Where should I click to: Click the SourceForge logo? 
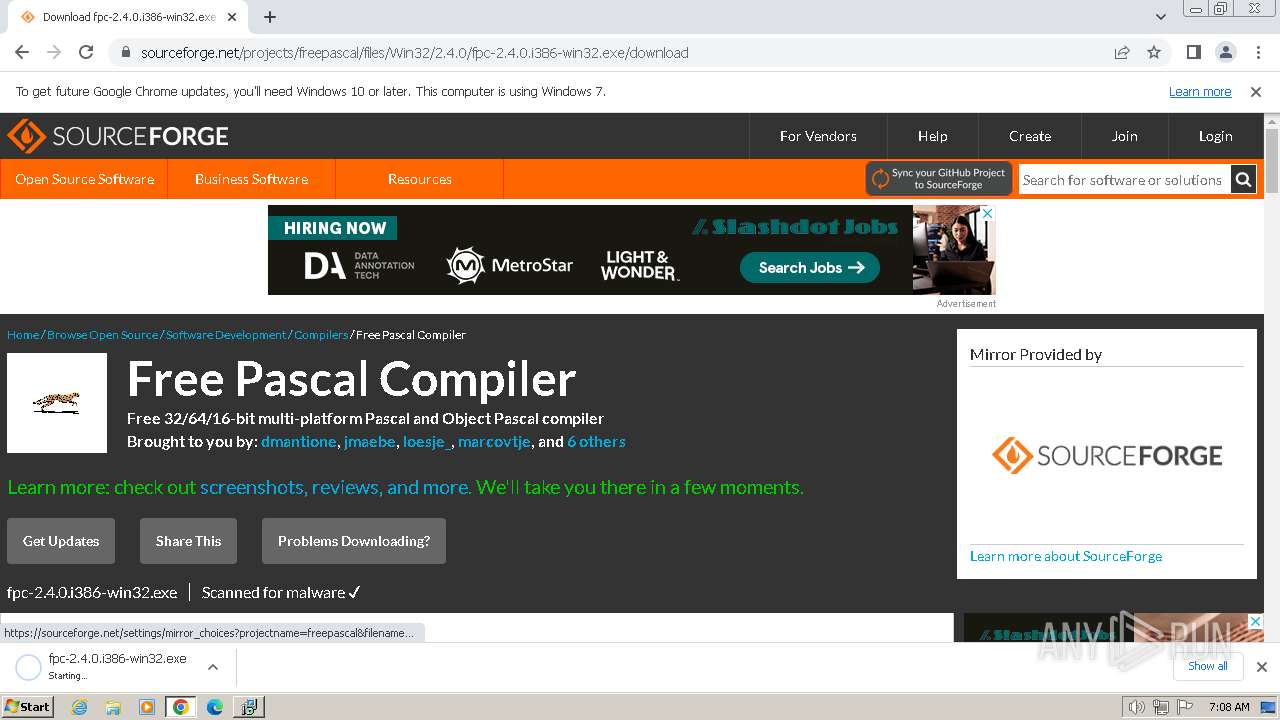click(x=118, y=136)
